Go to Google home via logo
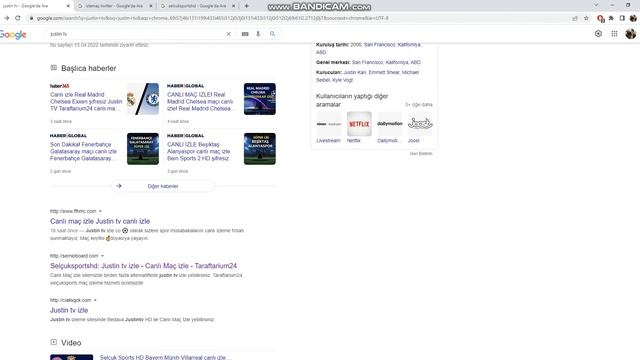The height and width of the screenshot is (360, 640). point(13,35)
